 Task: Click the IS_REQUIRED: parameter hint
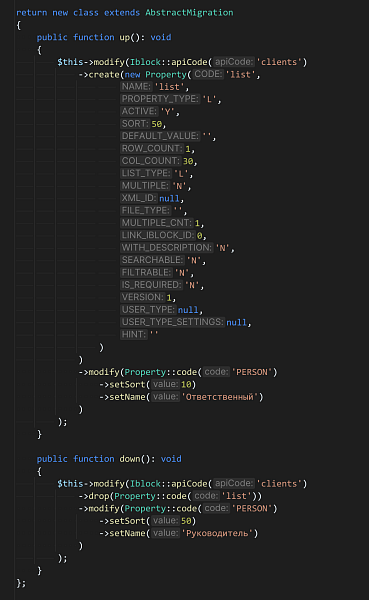pyautogui.click(x=151, y=285)
